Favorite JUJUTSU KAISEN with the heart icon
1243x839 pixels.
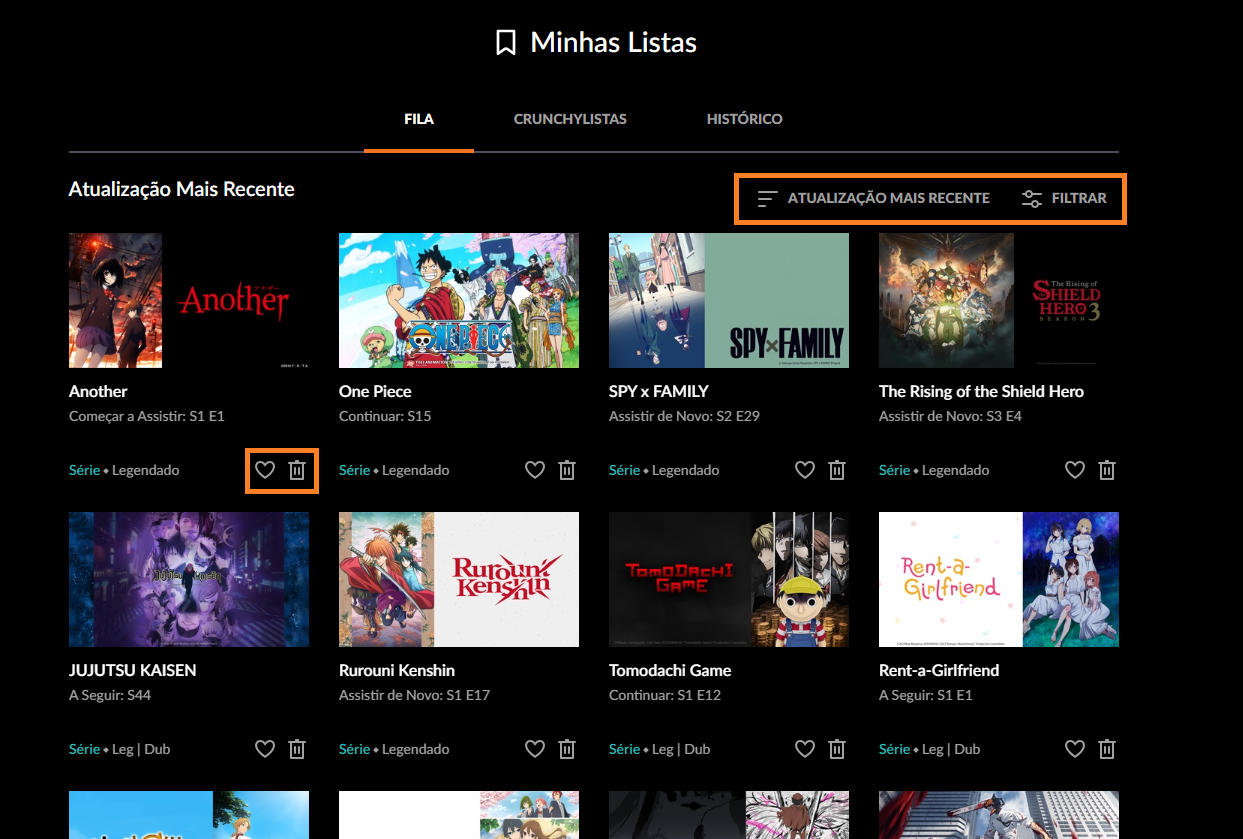coord(265,749)
